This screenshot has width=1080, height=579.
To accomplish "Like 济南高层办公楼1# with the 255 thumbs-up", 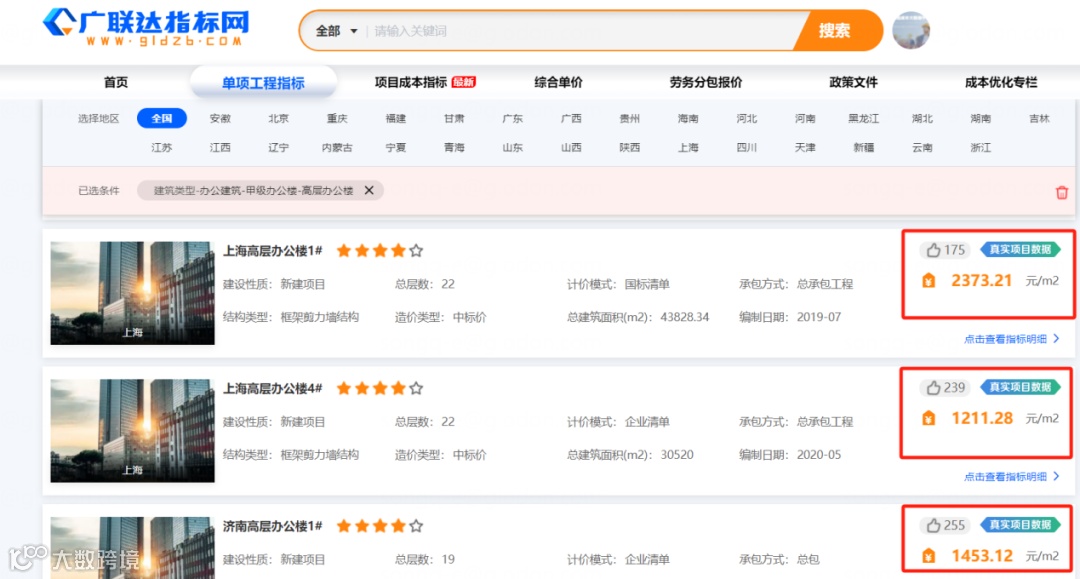I will [x=945, y=525].
